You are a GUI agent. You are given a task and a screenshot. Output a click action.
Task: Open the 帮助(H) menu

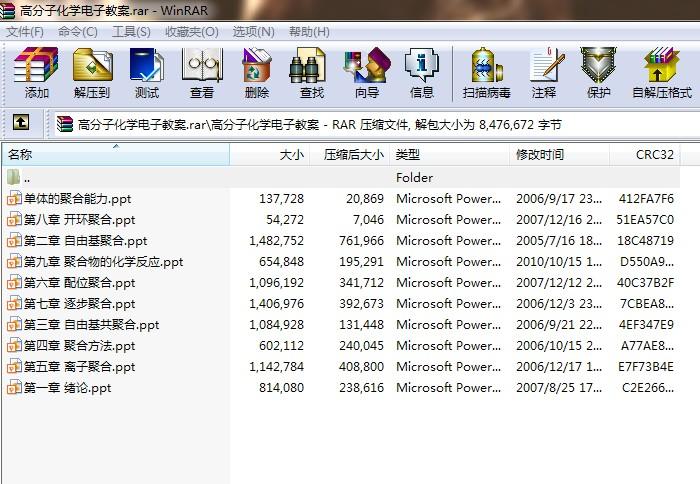pos(309,32)
